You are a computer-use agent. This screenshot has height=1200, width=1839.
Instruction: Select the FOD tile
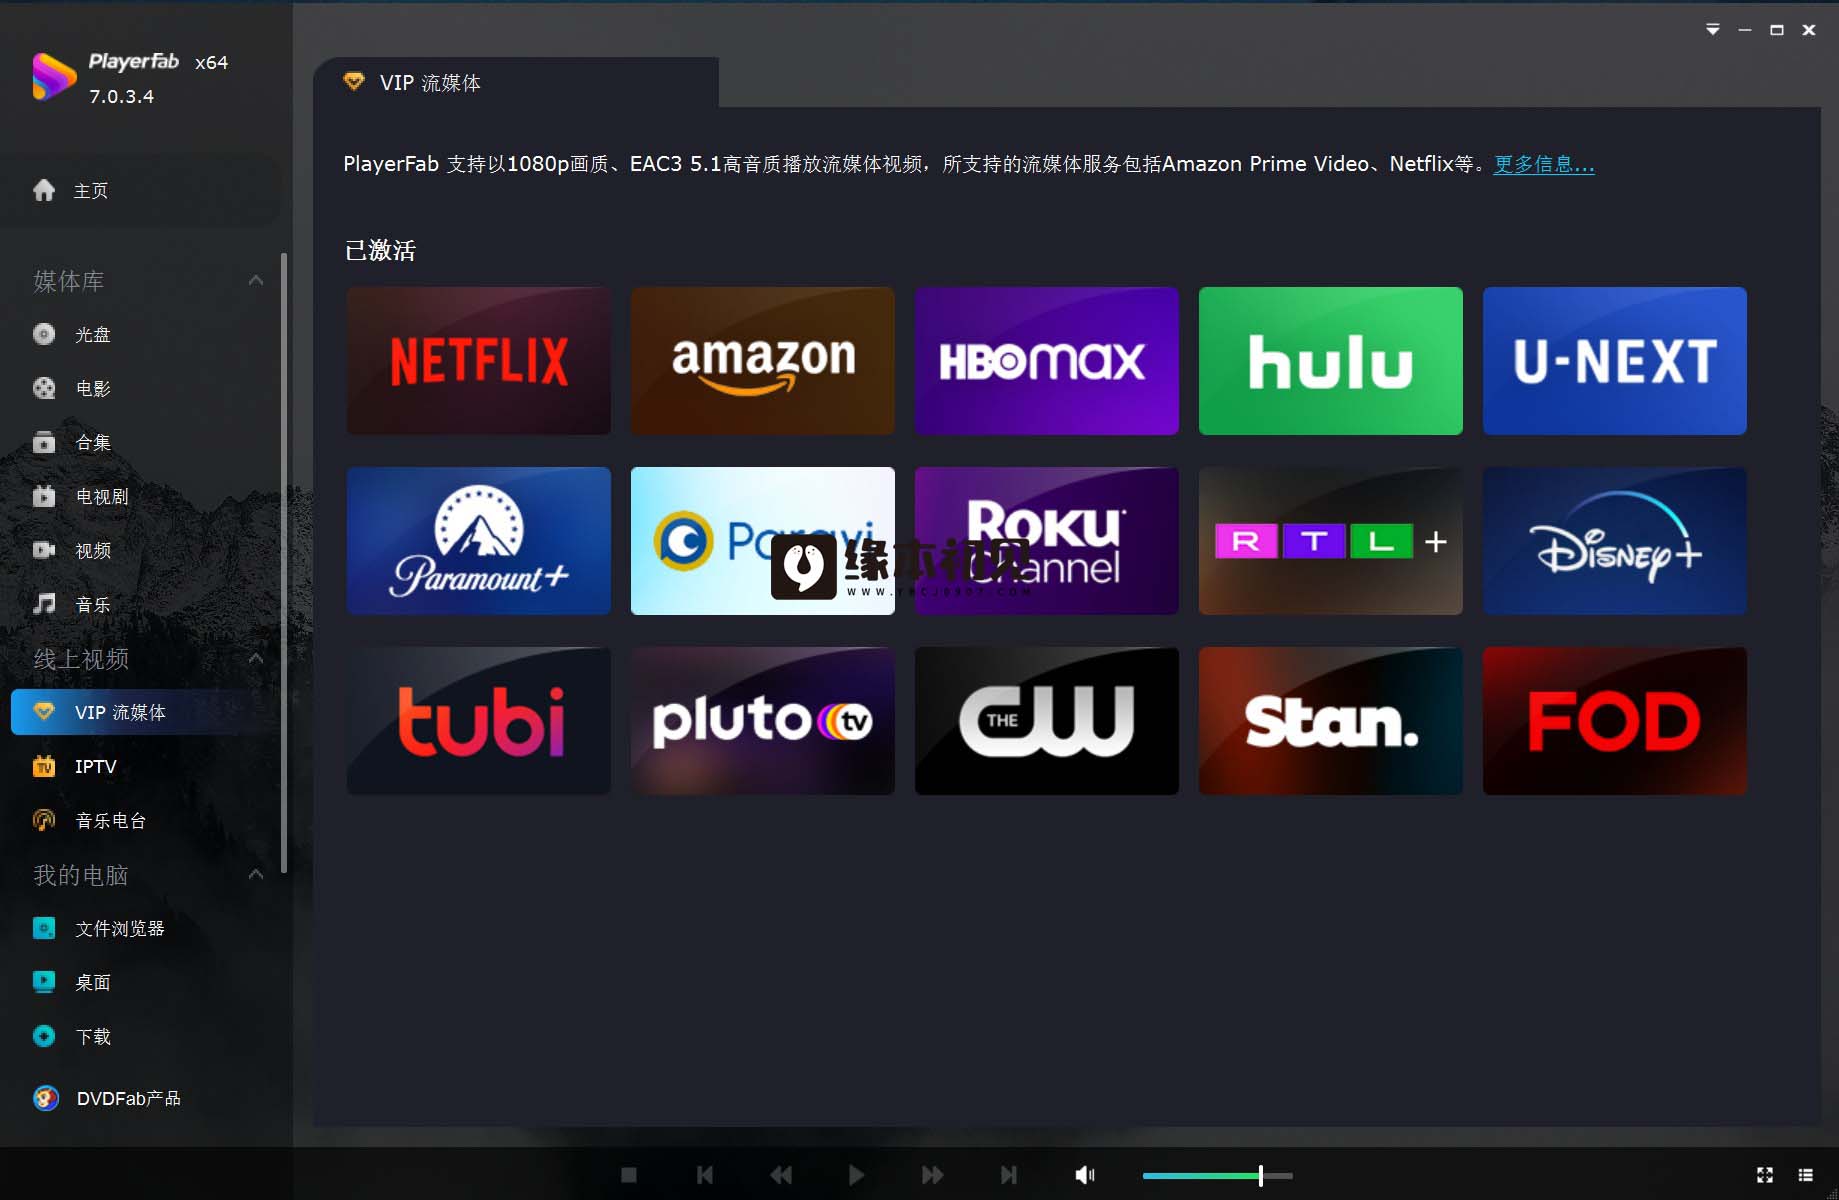point(1614,721)
